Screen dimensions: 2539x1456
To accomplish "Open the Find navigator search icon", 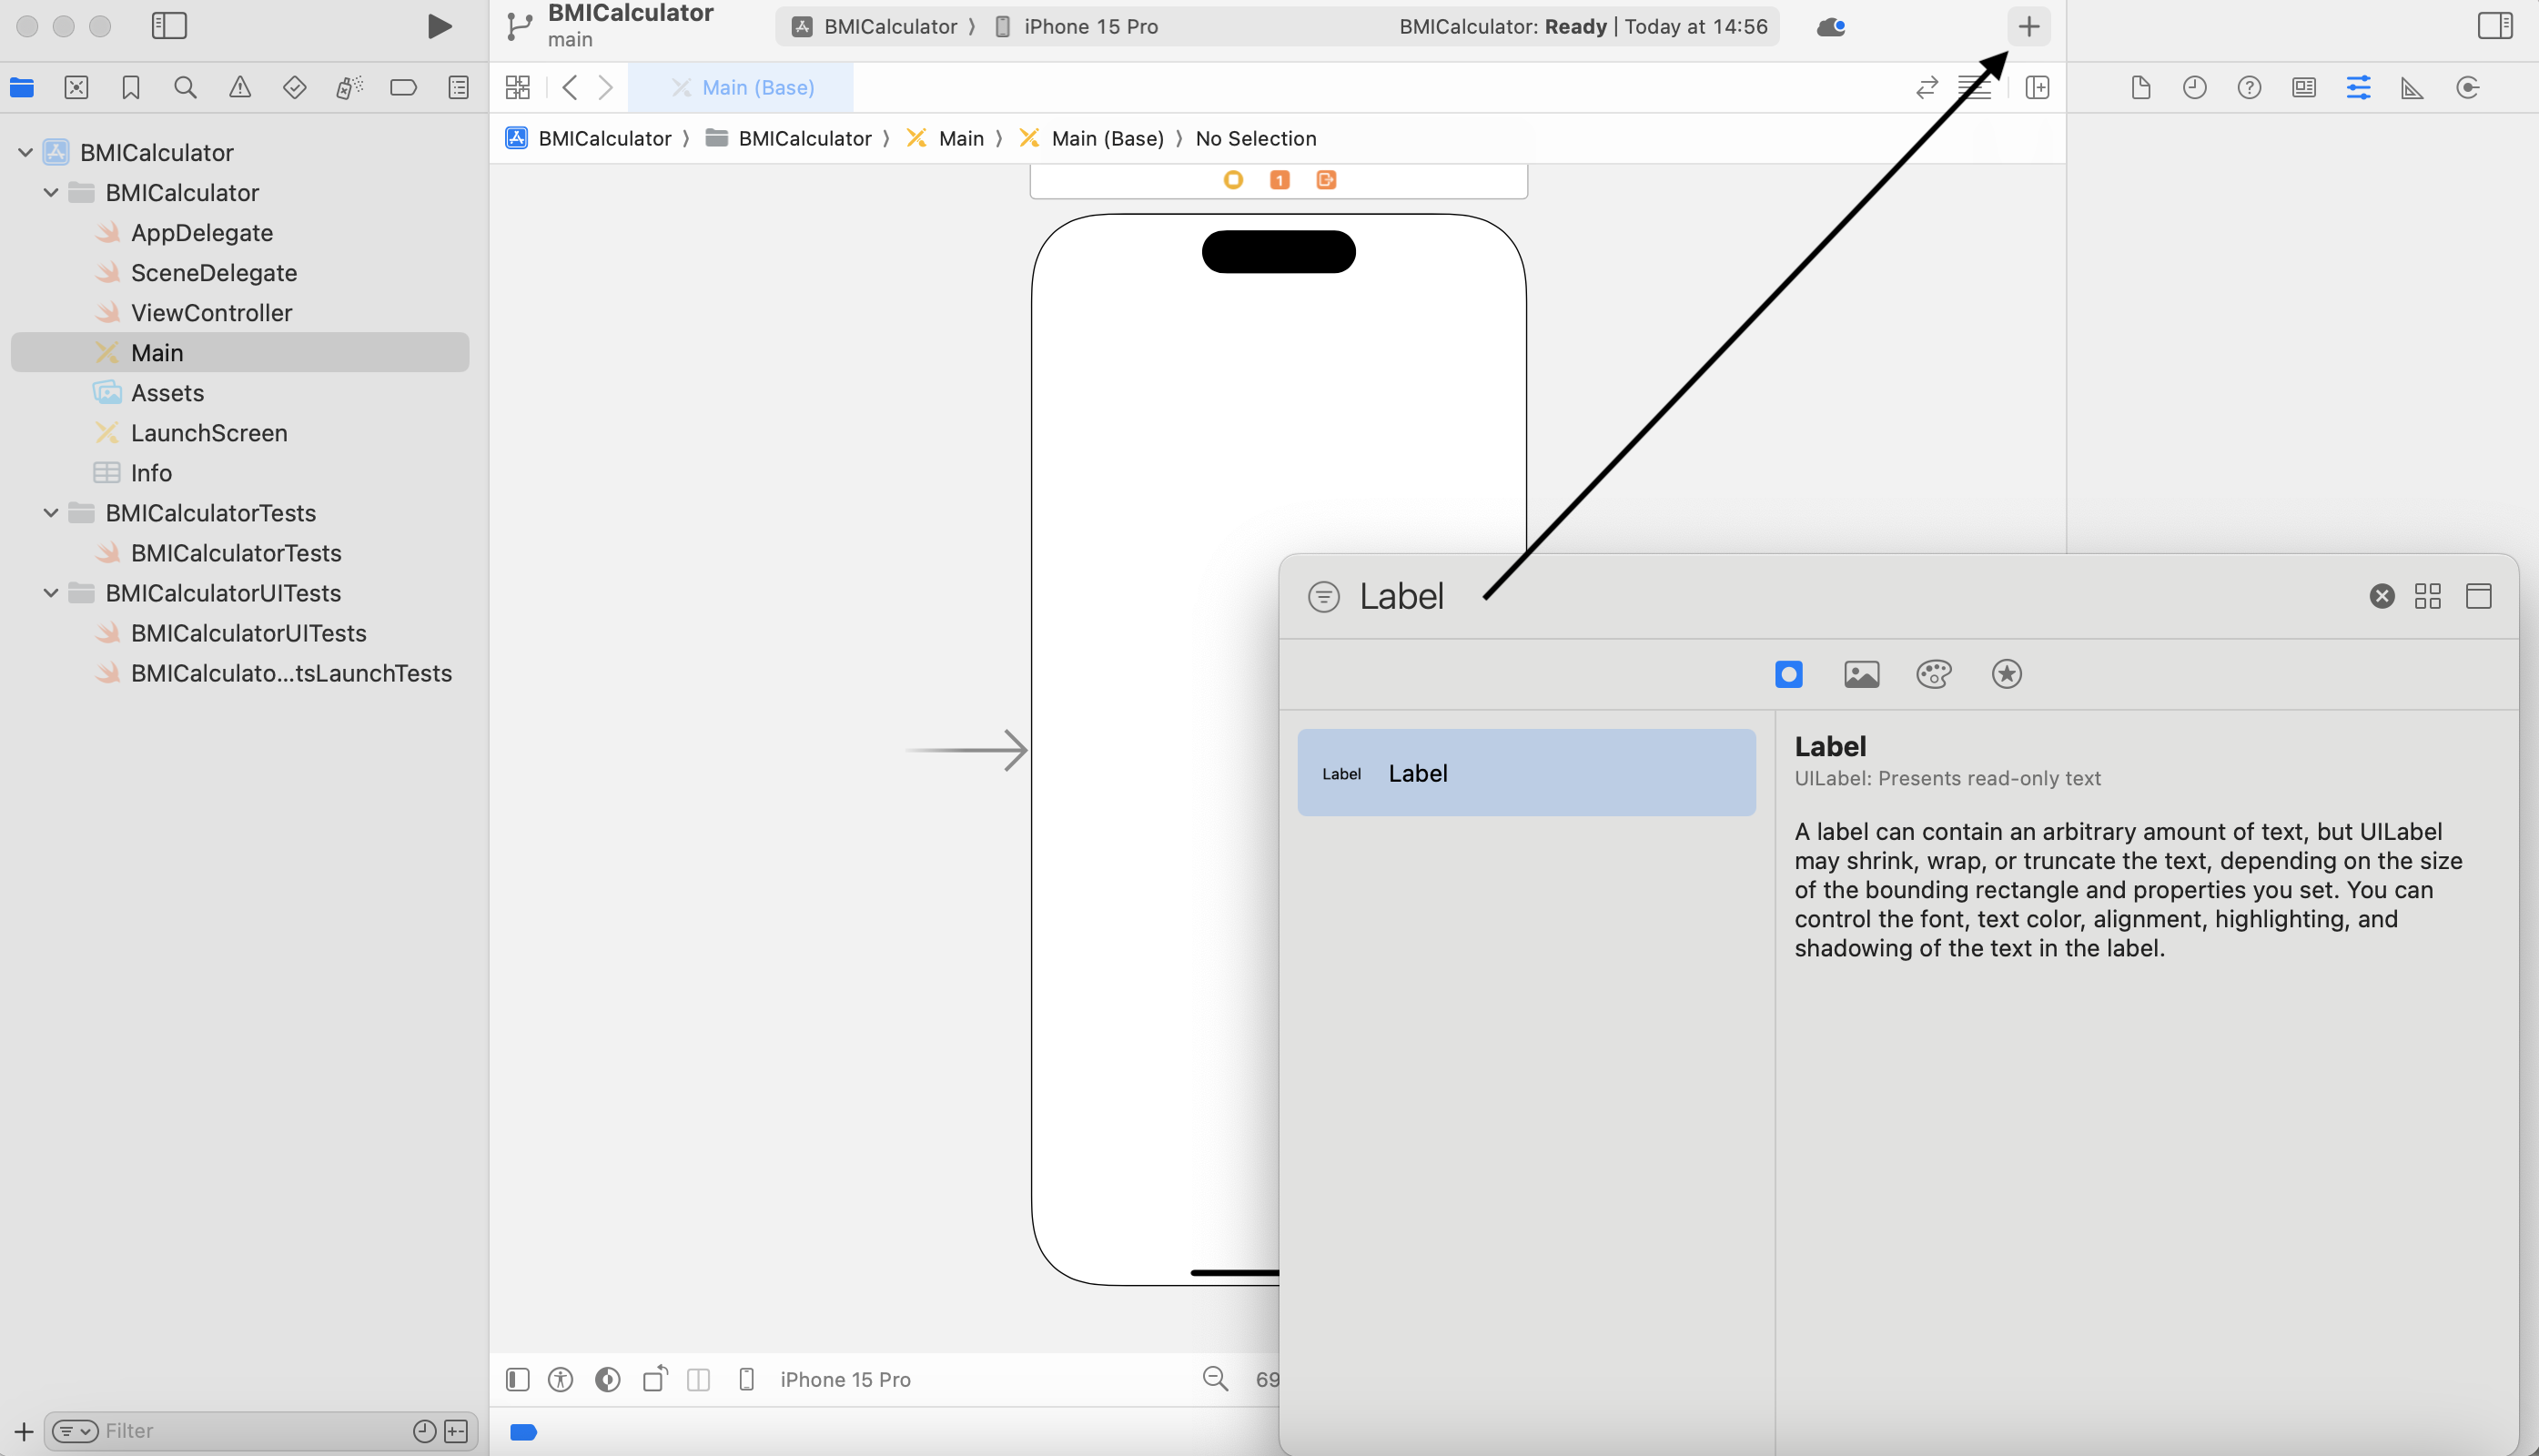I will [185, 88].
